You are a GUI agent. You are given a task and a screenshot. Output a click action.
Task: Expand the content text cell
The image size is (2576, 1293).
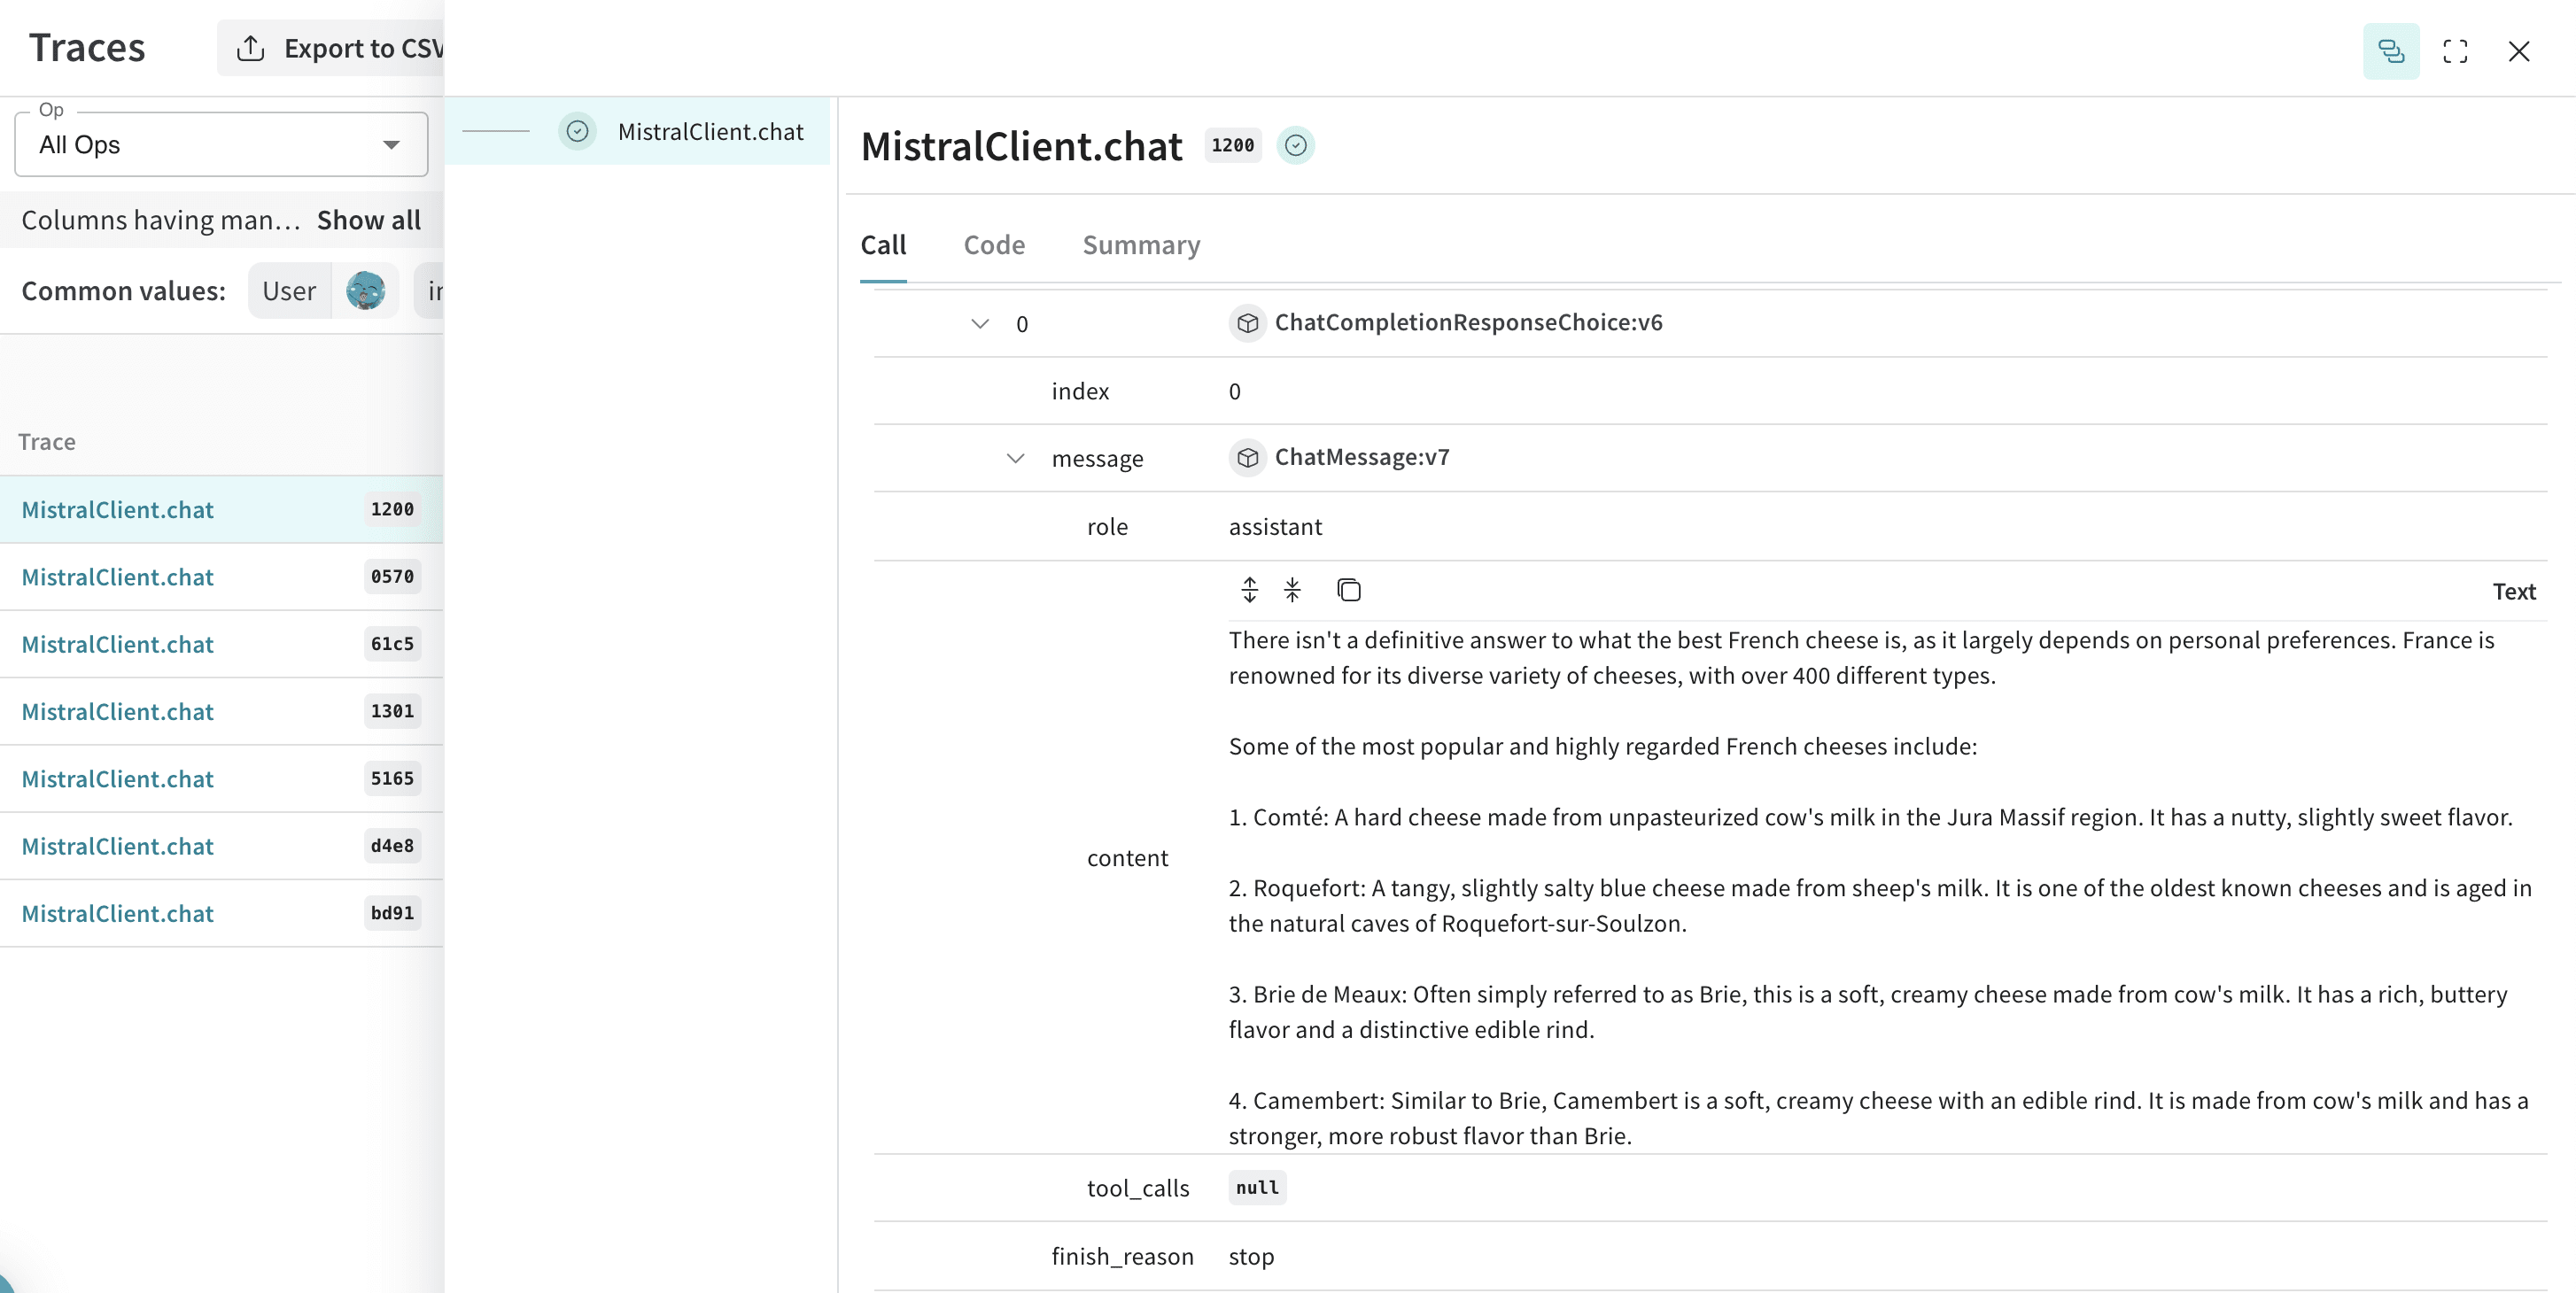point(1250,590)
